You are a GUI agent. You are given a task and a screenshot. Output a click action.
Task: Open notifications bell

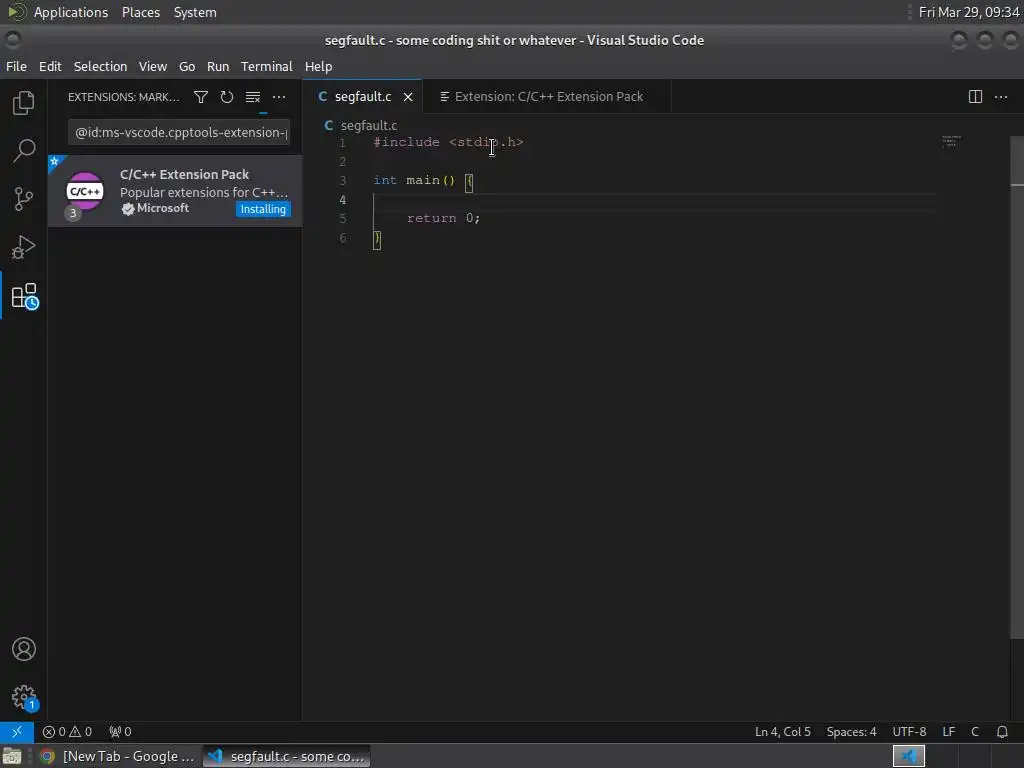pyautogui.click(x=1002, y=731)
